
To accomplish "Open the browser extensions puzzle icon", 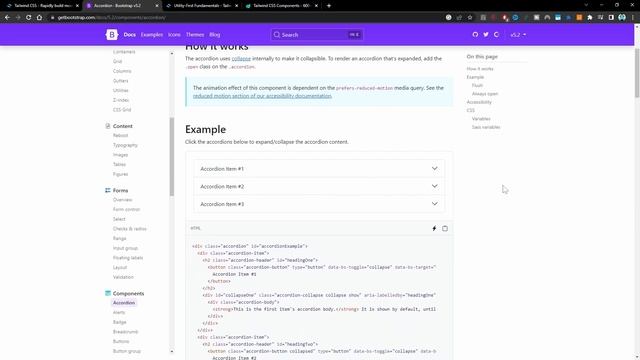I will click(x=590, y=18).
